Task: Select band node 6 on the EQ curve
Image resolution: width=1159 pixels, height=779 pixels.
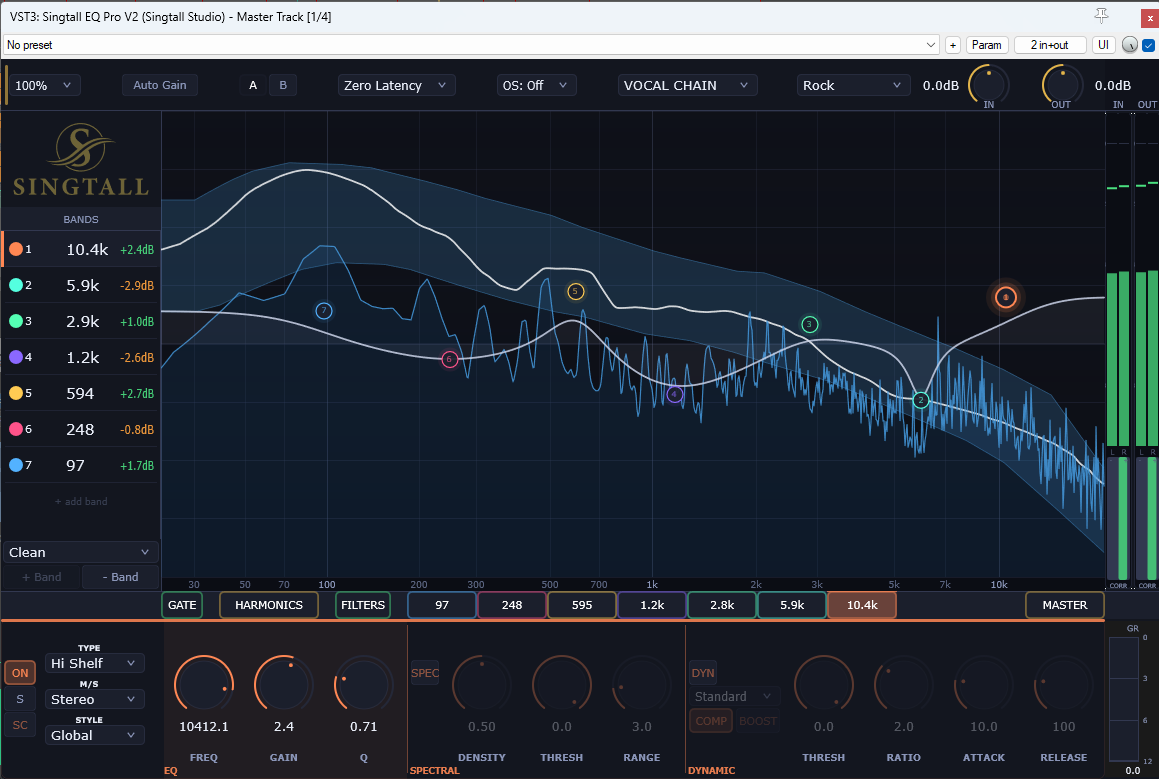Action: point(449,359)
